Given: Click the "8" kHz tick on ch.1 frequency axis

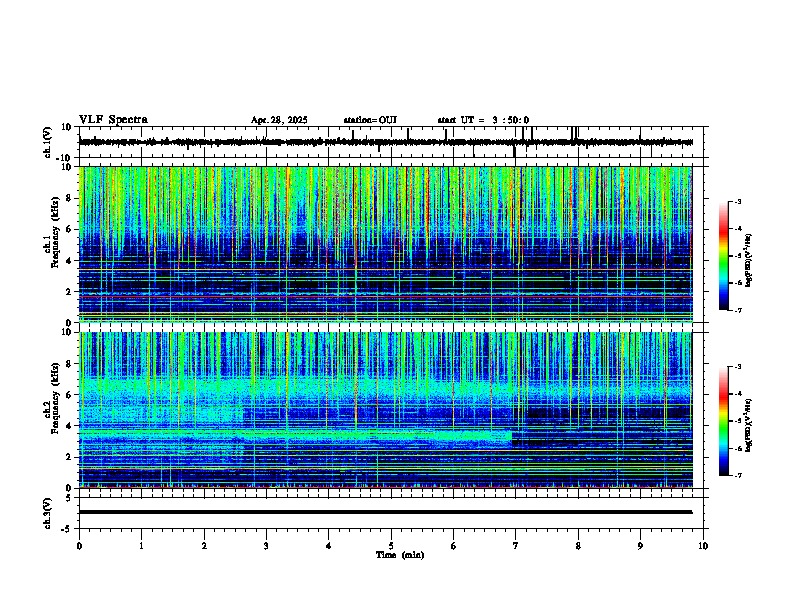Looking at the screenshot, I should tap(69, 198).
